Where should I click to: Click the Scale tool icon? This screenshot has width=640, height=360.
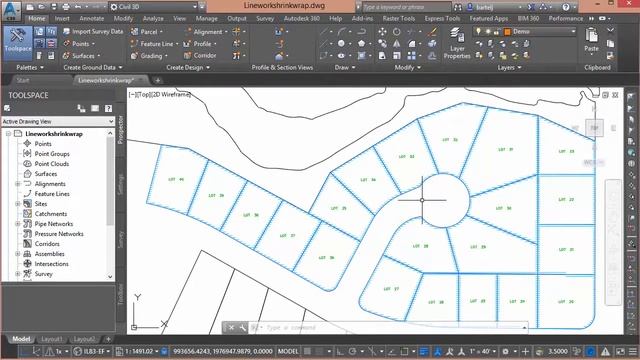(x=397, y=56)
